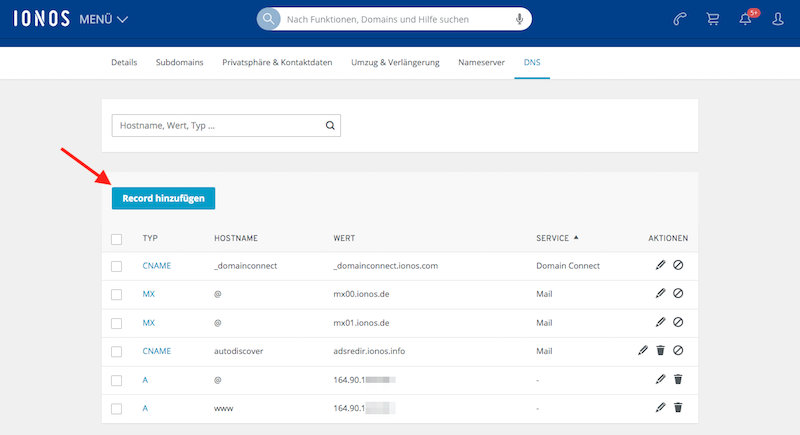Sort by HOSTNAME column header
Viewport: 800px width, 435px height.
[x=236, y=238]
